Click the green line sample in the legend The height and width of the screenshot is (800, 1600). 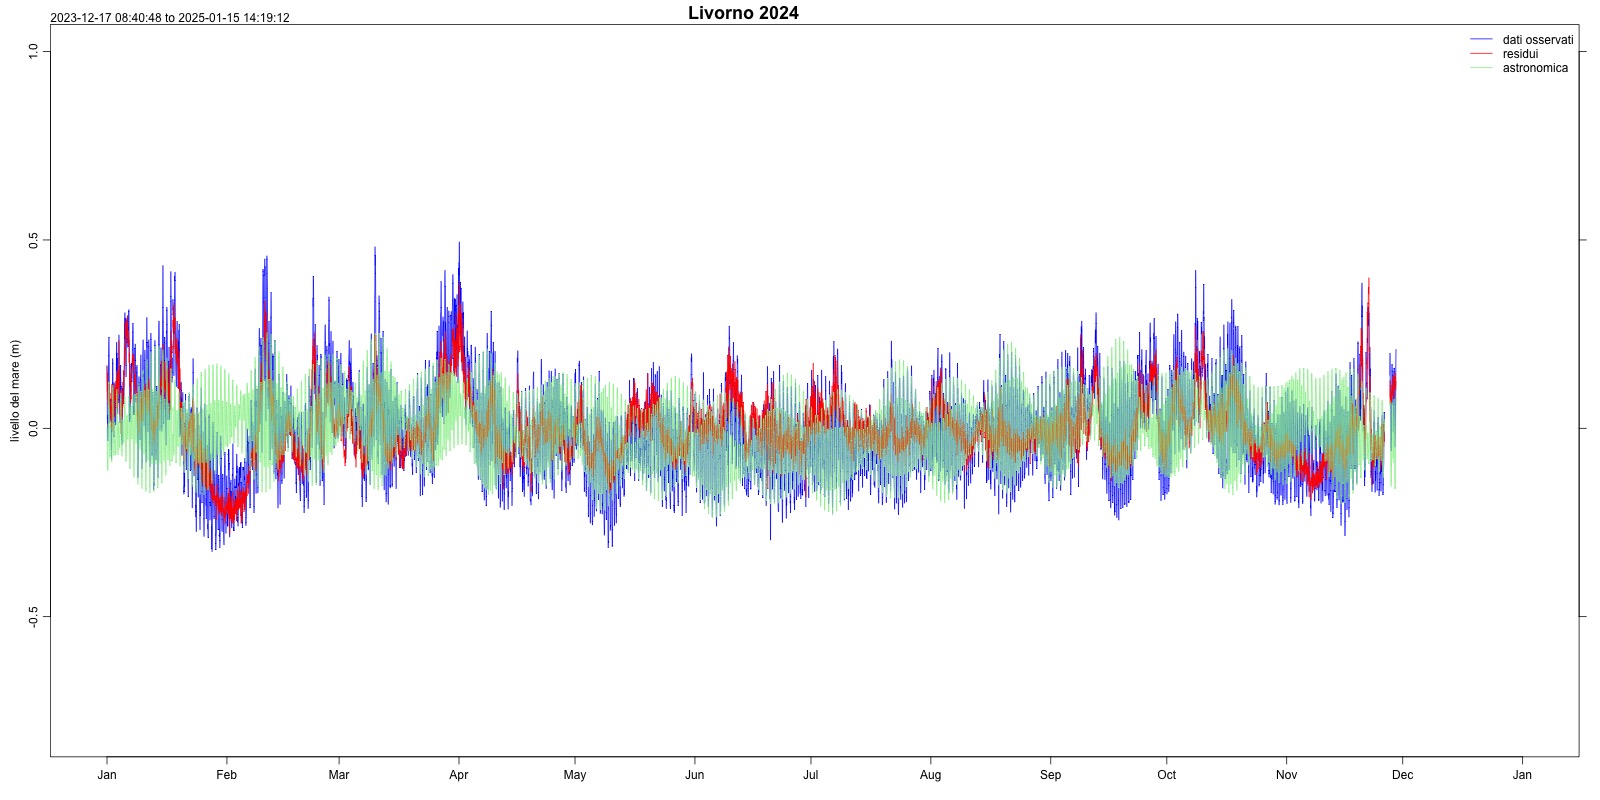[x=1481, y=68]
